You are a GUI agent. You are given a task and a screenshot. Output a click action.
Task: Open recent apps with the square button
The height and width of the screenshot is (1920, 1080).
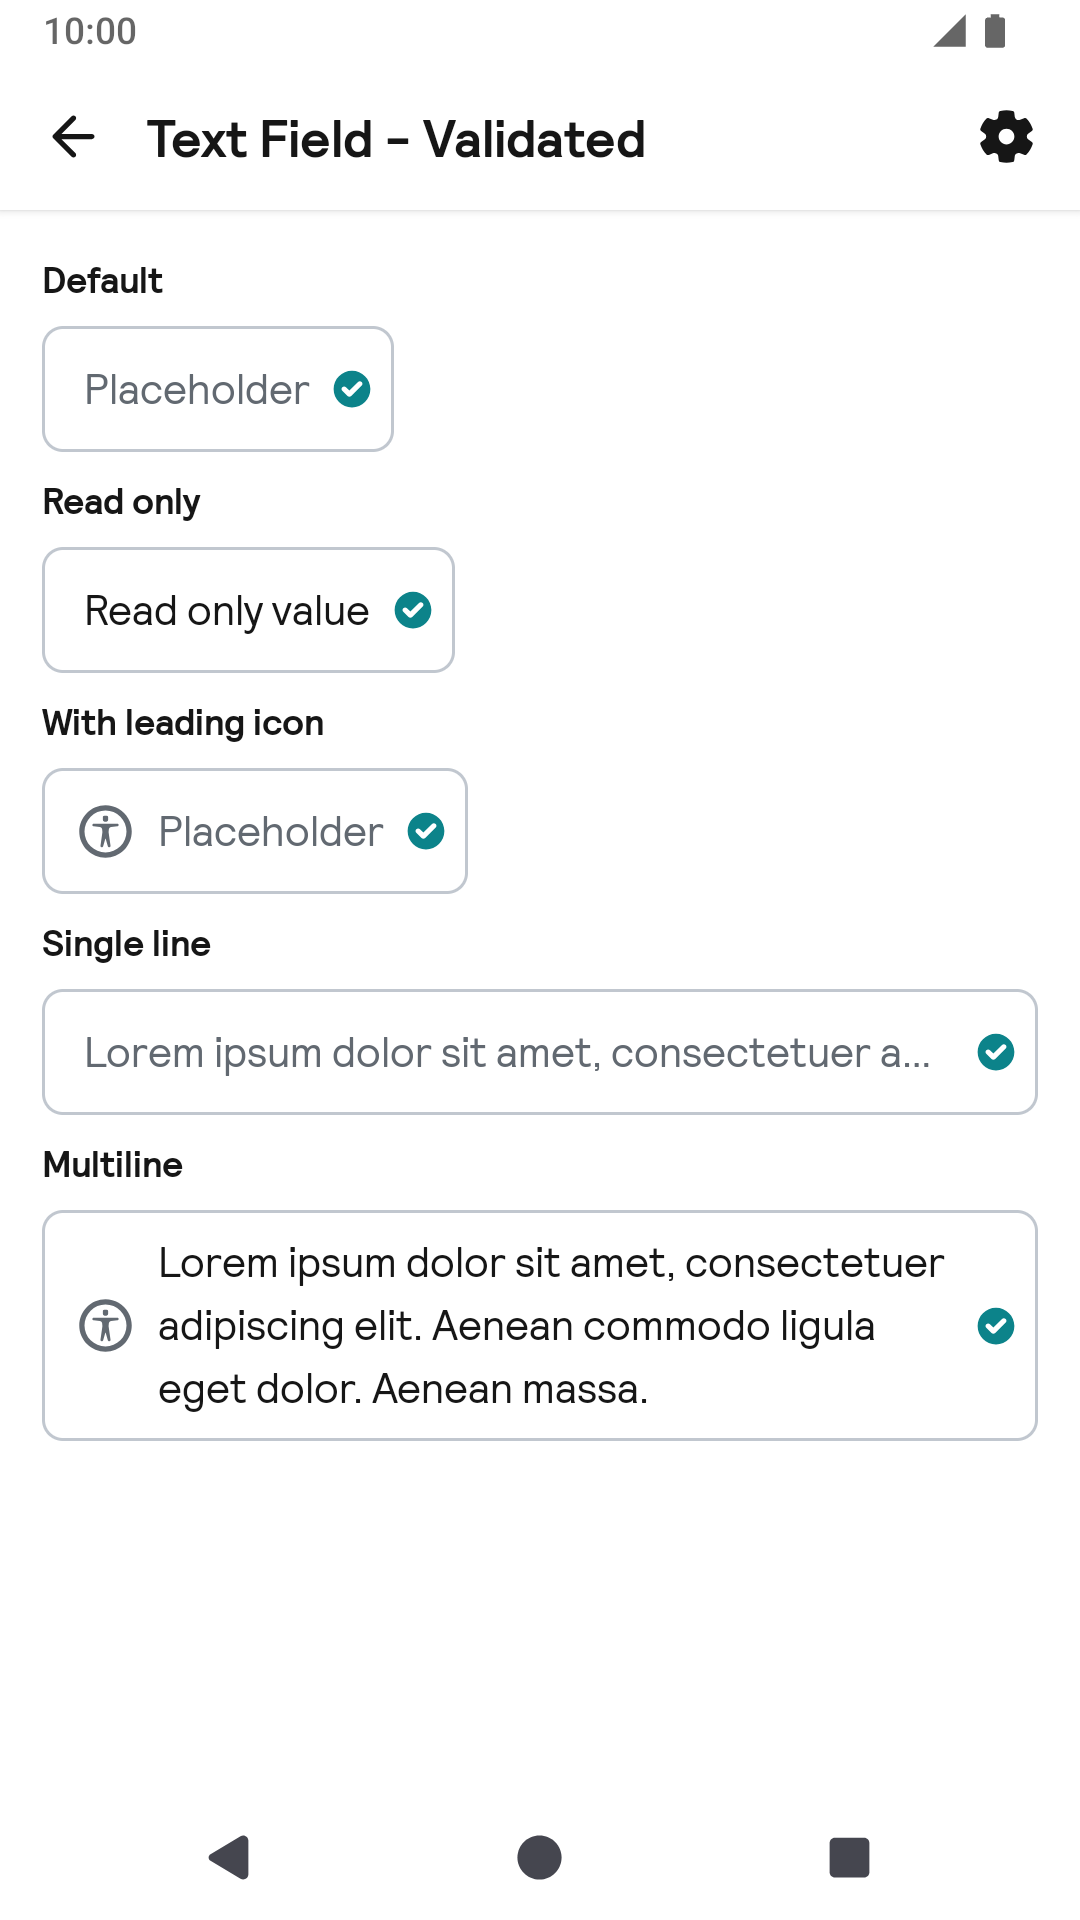click(x=849, y=1858)
